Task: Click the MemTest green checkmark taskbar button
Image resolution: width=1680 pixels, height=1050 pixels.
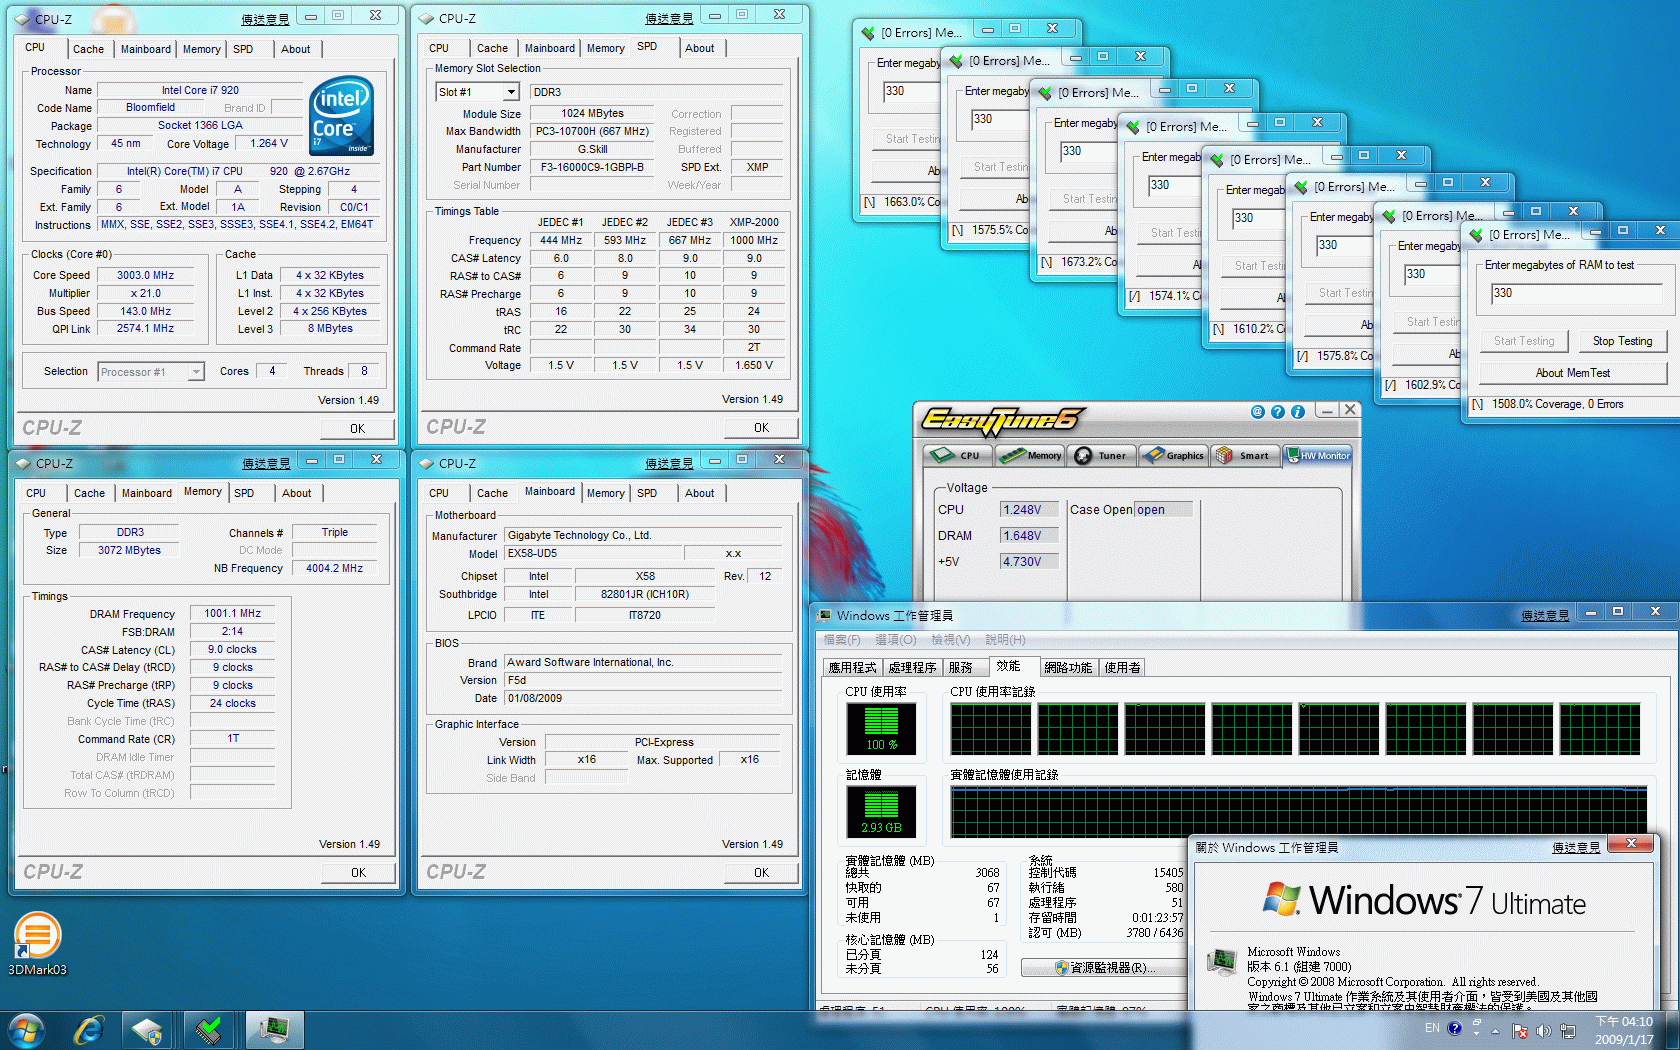Action: tap(209, 1030)
